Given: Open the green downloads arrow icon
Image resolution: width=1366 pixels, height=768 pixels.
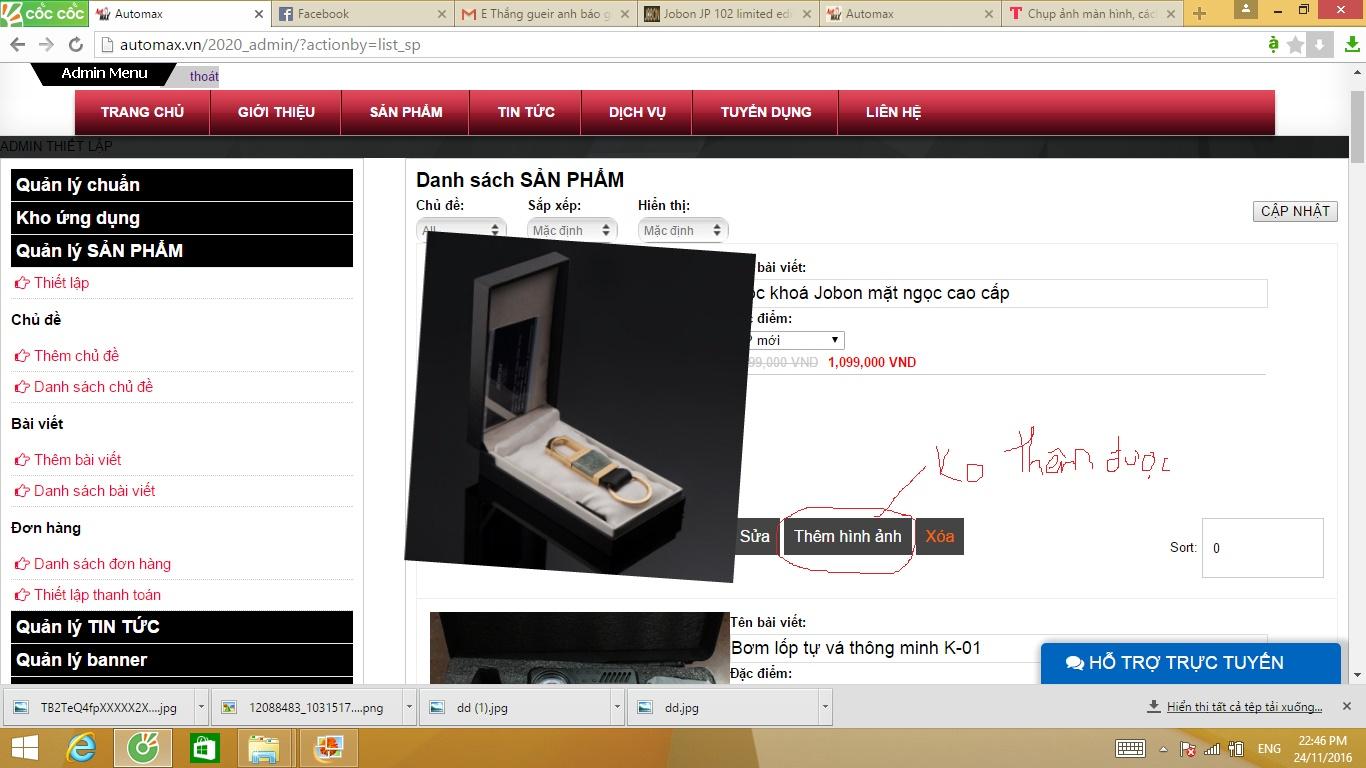Looking at the screenshot, I should tap(1351, 45).
